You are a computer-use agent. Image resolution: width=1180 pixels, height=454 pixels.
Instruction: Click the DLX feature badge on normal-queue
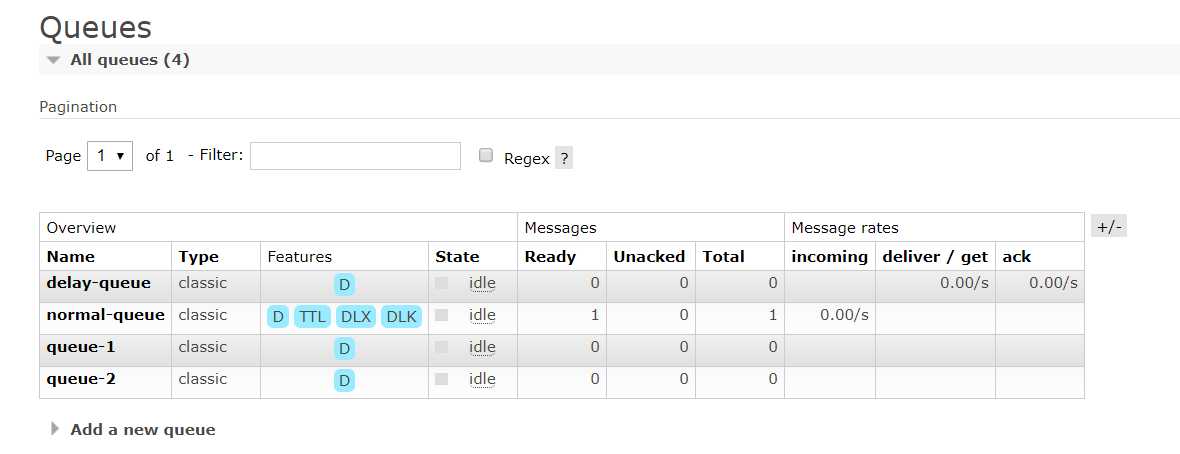pos(355,317)
